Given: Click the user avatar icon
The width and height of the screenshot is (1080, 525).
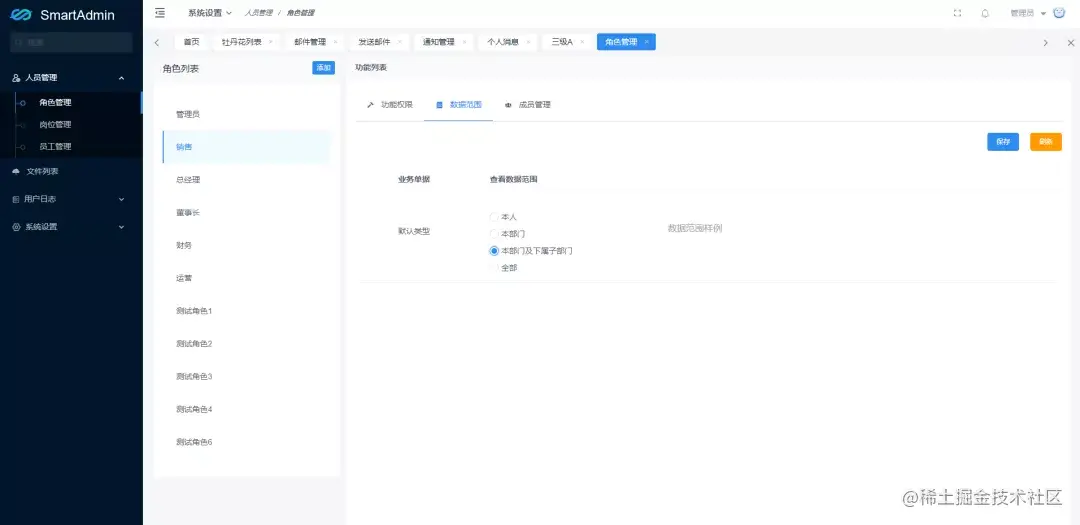Looking at the screenshot, I should [x=1059, y=12].
